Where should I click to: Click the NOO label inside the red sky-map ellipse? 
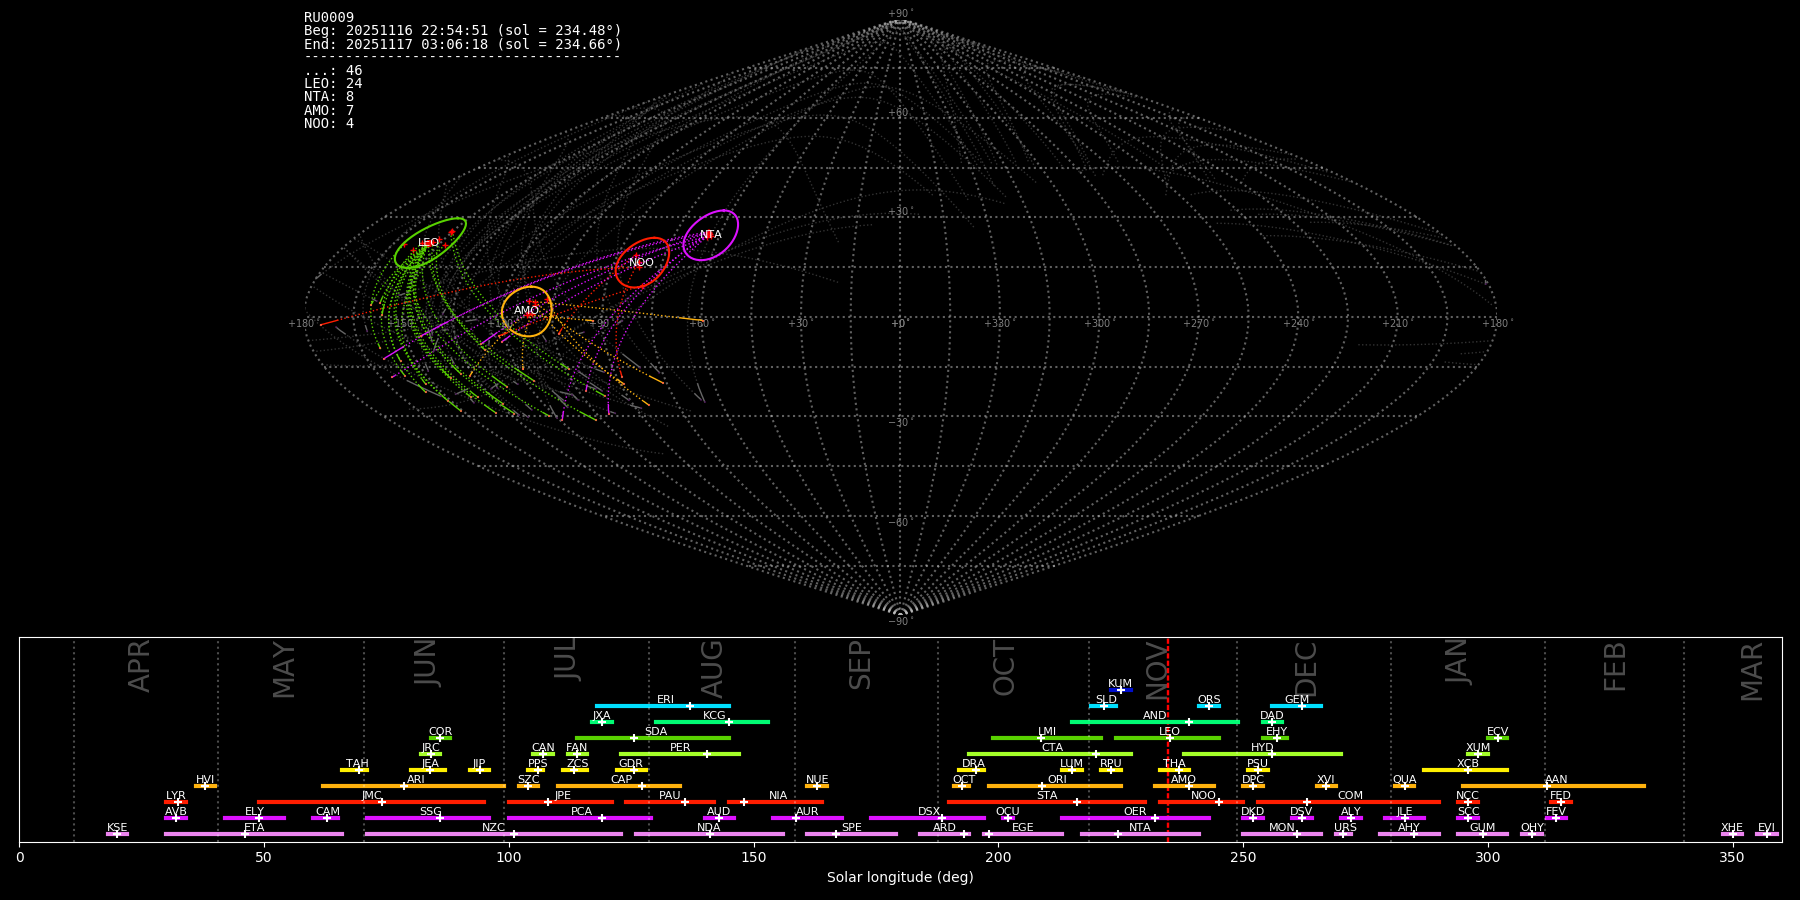click(x=641, y=263)
